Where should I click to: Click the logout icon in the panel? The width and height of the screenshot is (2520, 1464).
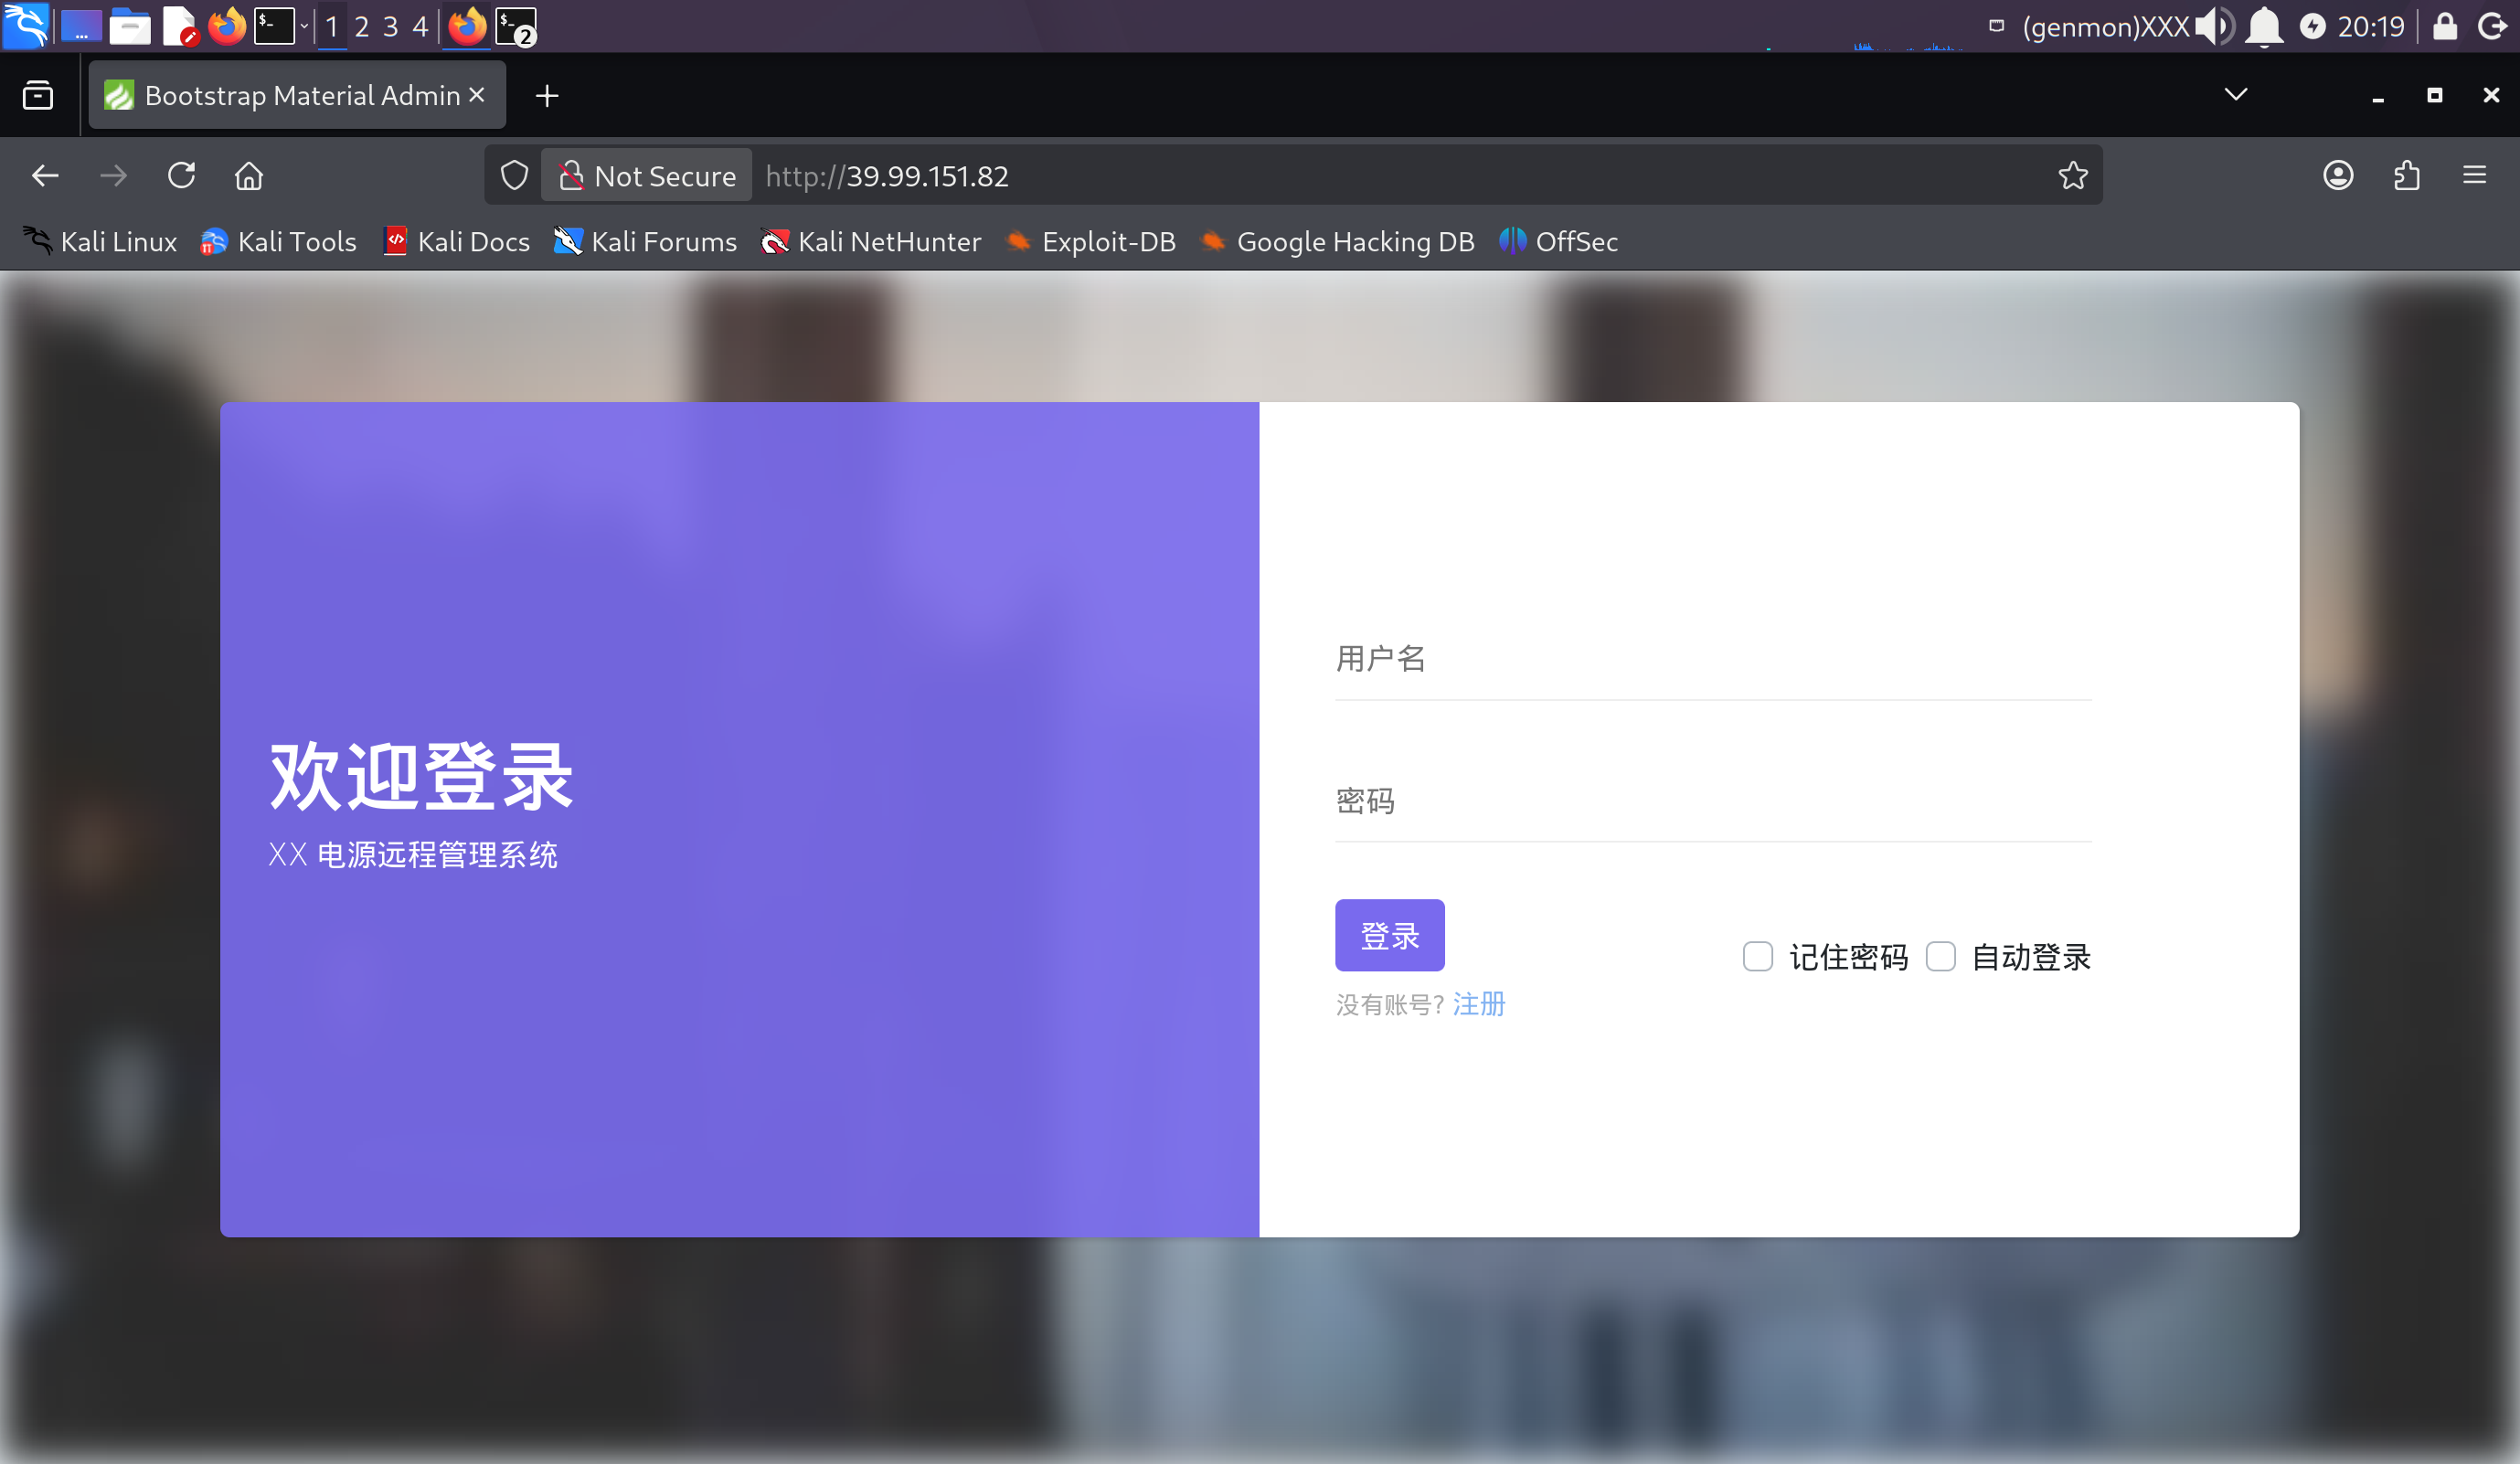click(2493, 26)
